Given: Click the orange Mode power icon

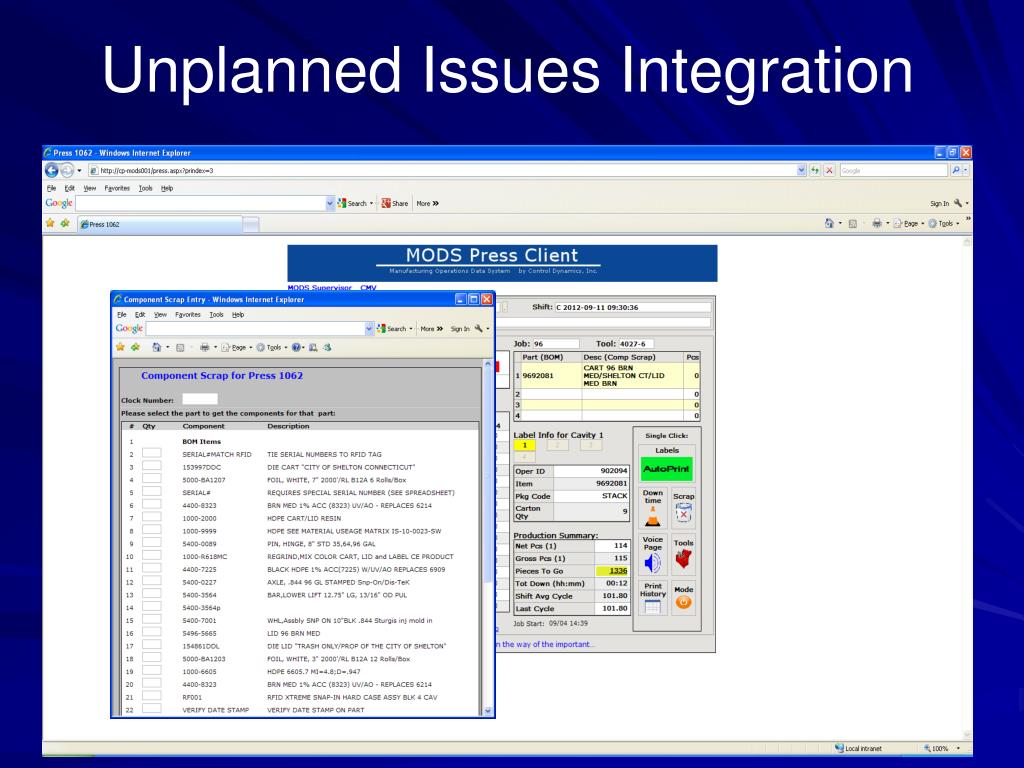Looking at the screenshot, I should click(x=683, y=603).
